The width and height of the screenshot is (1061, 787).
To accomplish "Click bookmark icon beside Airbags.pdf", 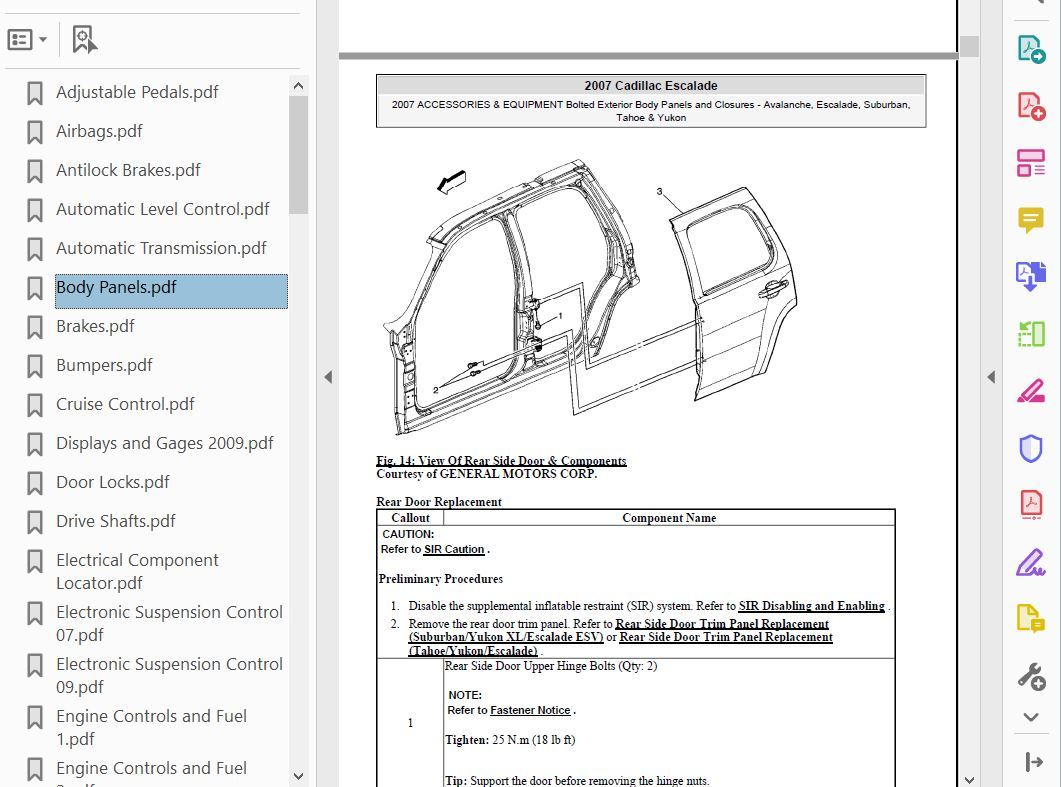I will pyautogui.click(x=35, y=132).
